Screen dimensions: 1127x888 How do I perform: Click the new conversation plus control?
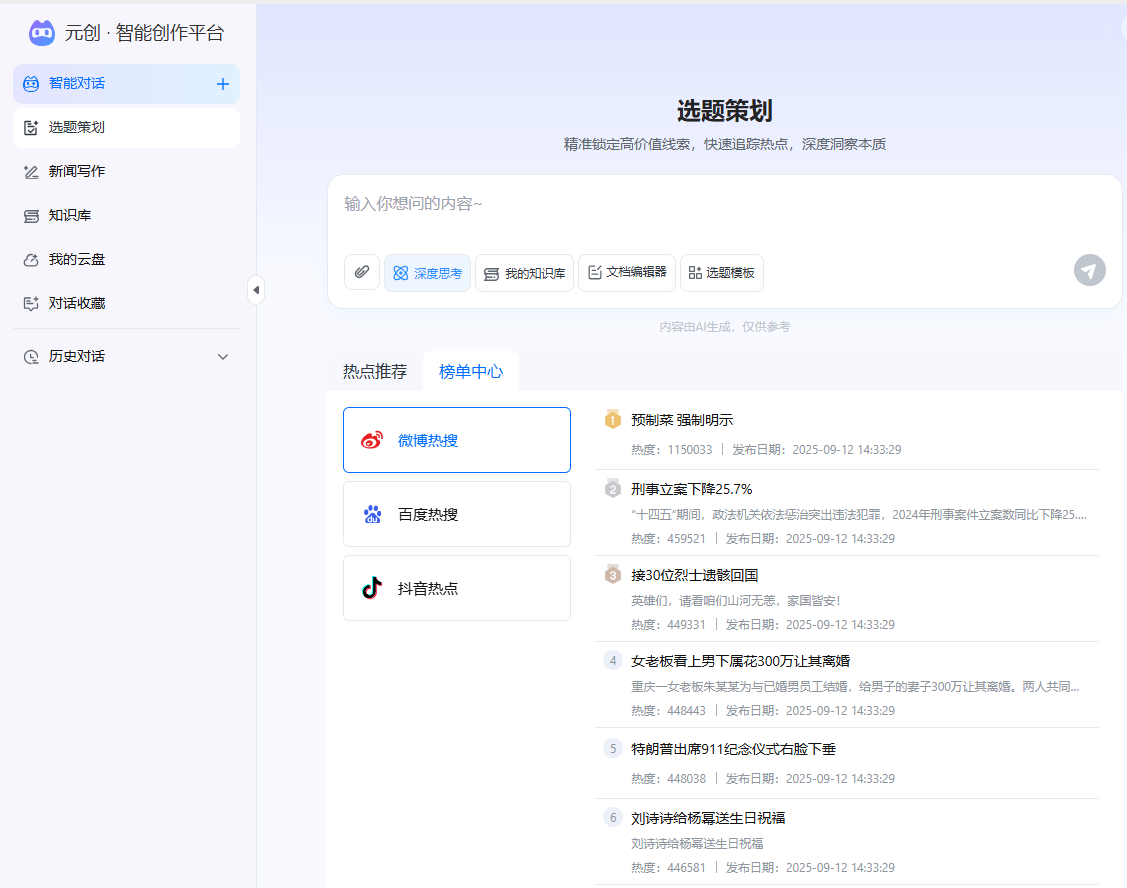coord(222,84)
